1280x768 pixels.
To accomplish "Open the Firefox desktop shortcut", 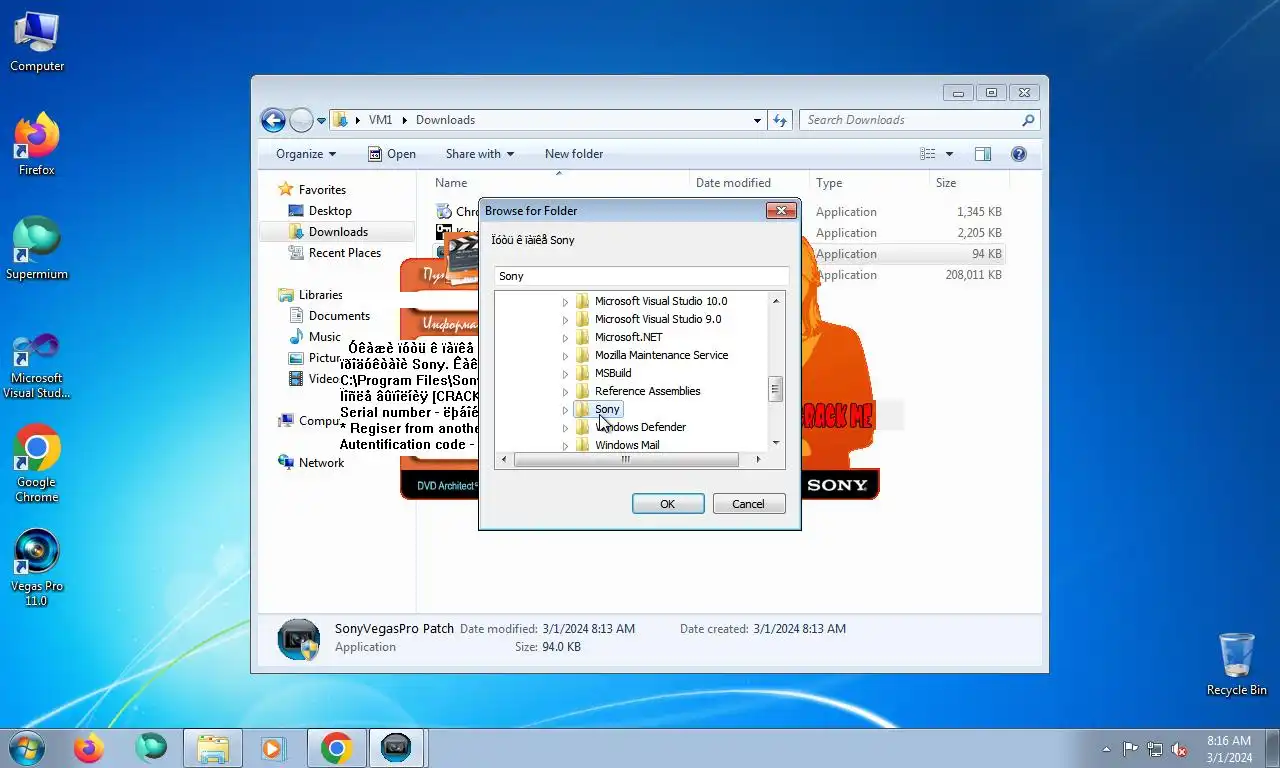I will pos(37,145).
